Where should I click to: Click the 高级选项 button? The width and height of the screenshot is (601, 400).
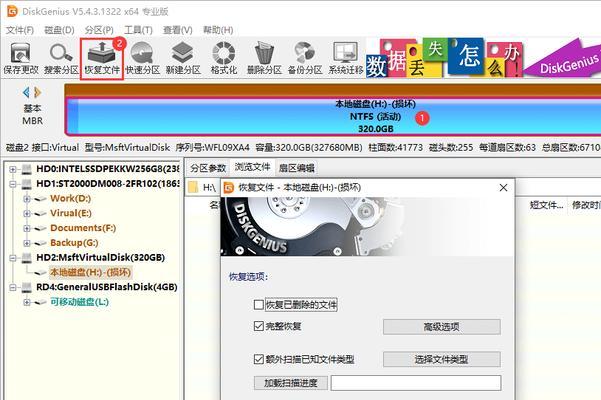click(442, 327)
